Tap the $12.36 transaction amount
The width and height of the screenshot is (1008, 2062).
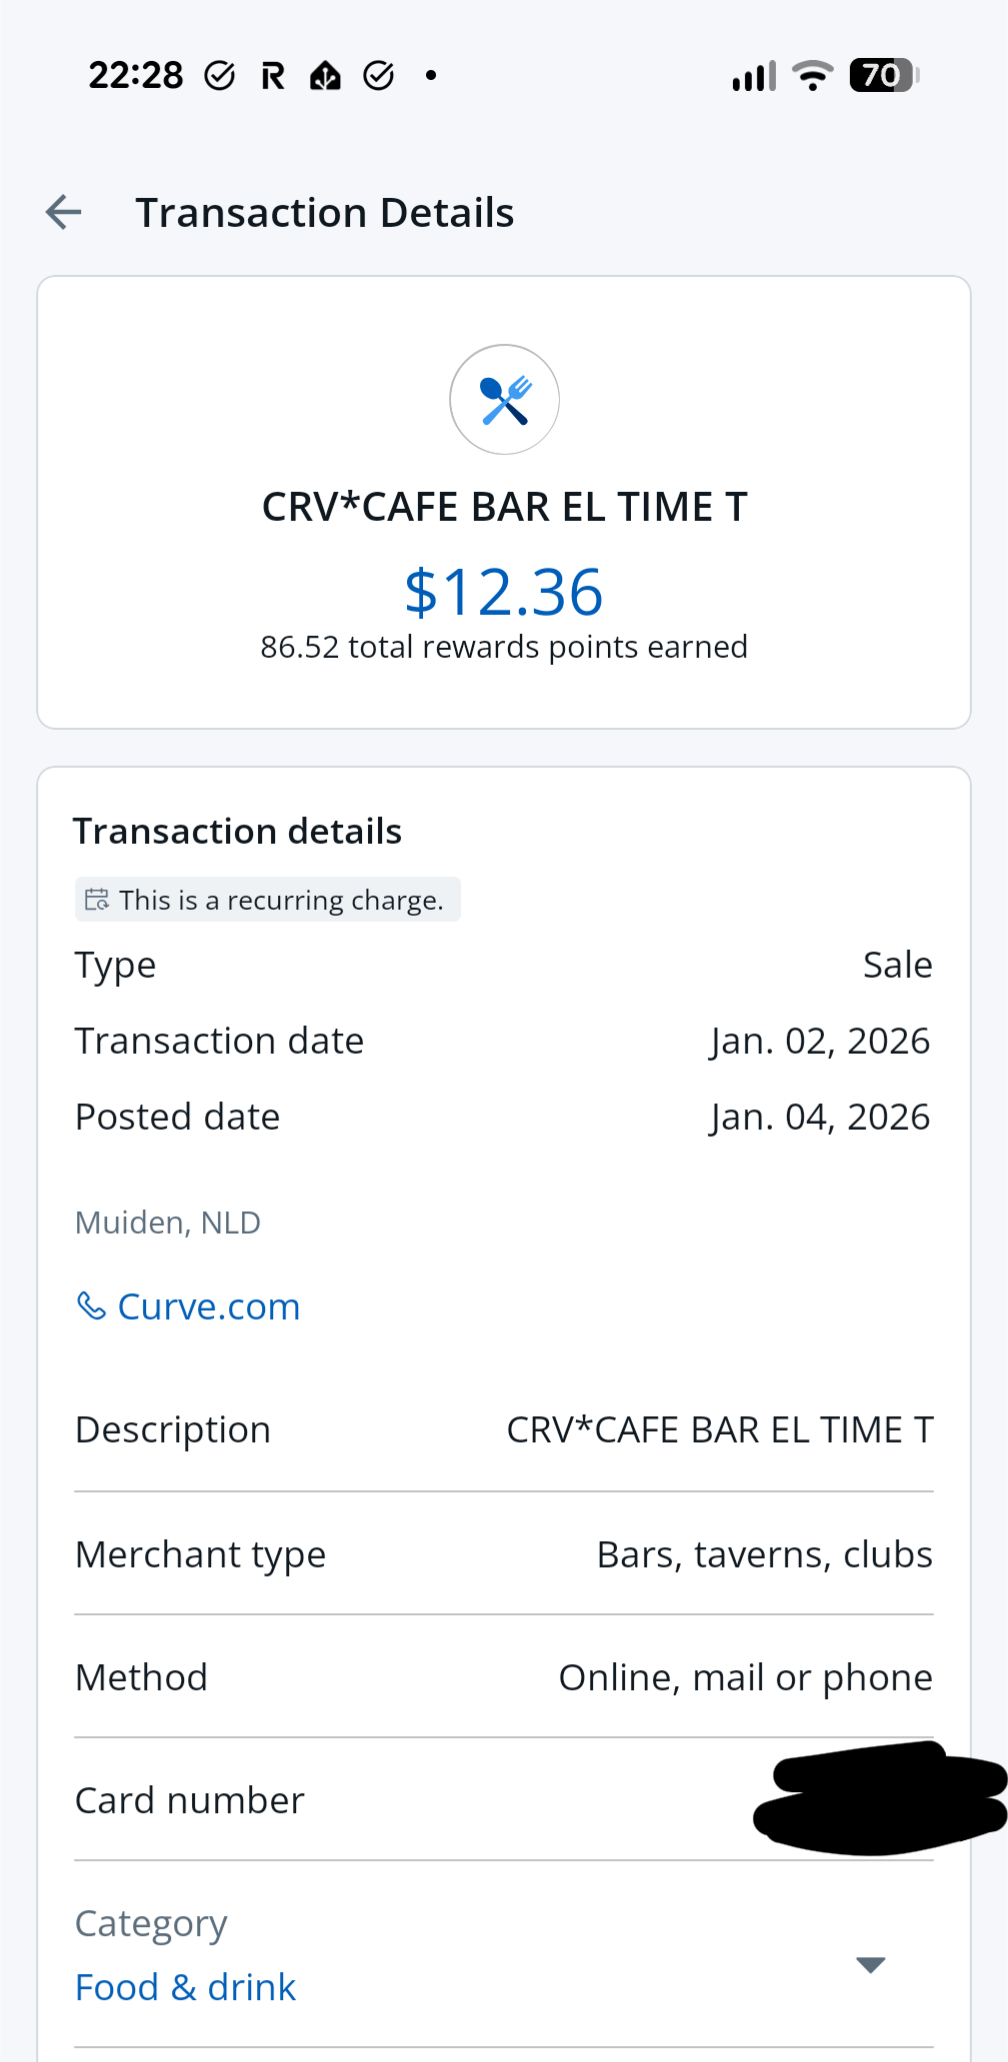click(x=504, y=592)
